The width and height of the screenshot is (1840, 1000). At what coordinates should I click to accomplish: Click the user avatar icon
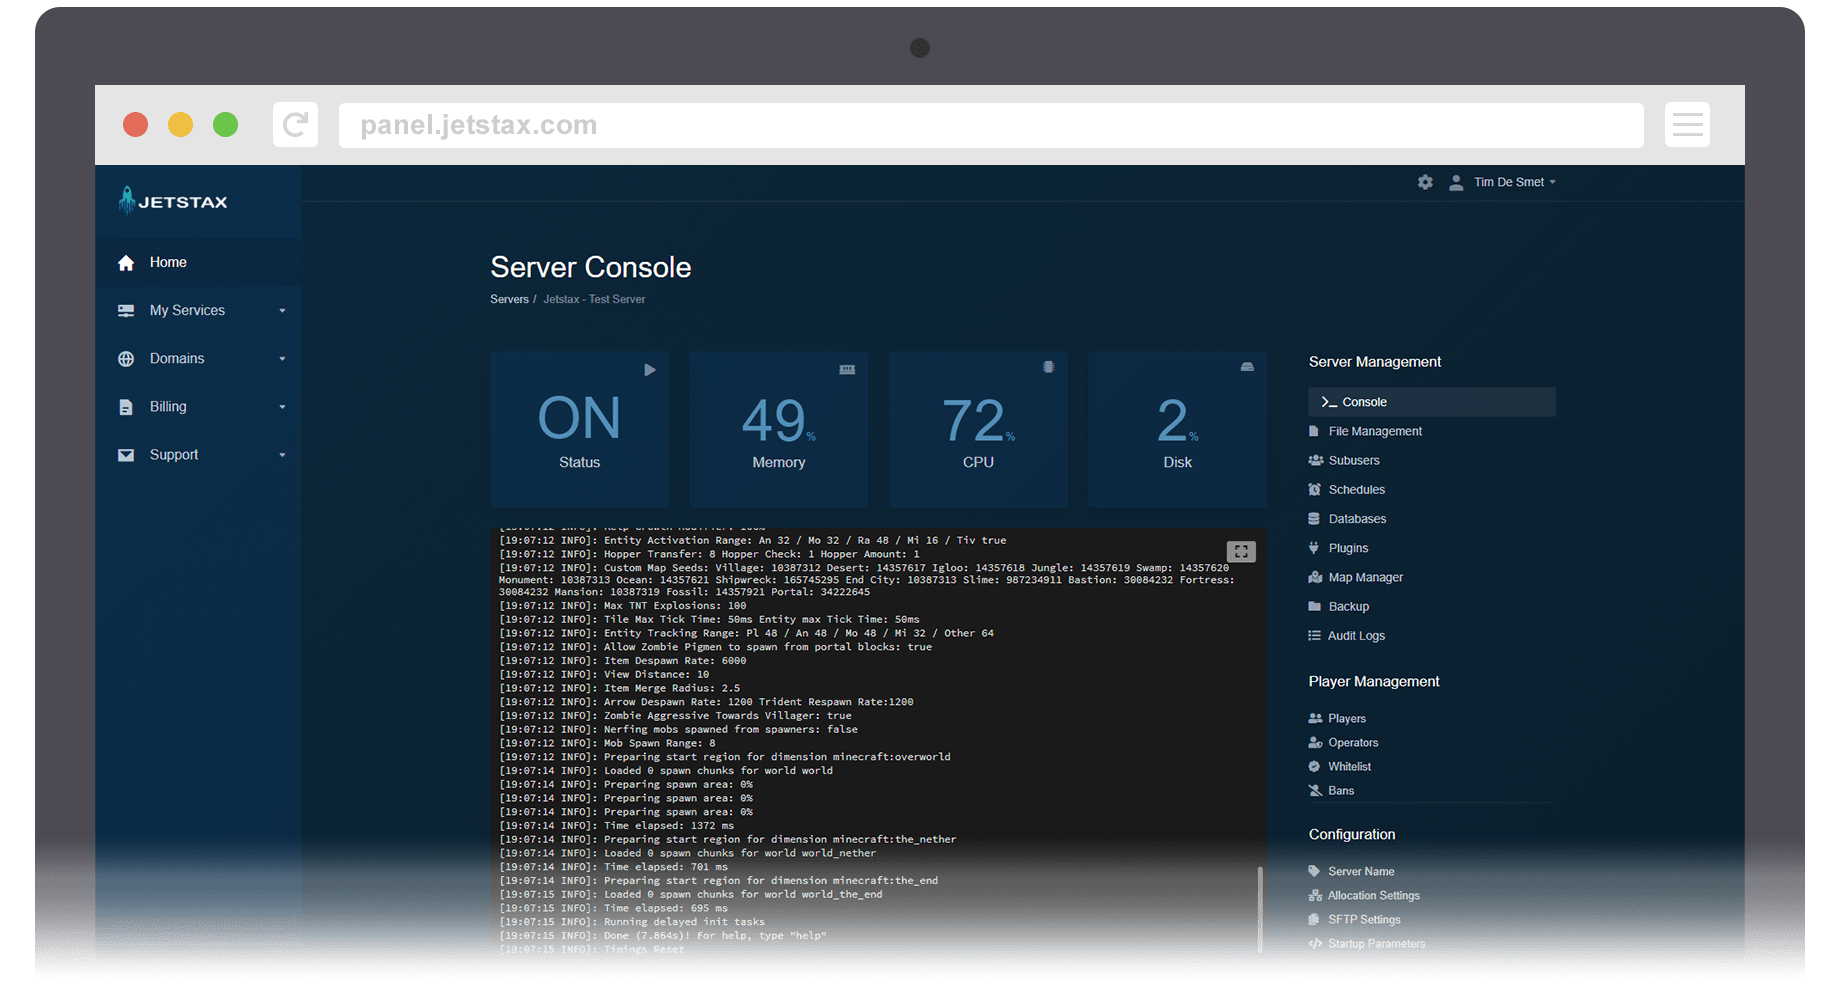click(1456, 182)
